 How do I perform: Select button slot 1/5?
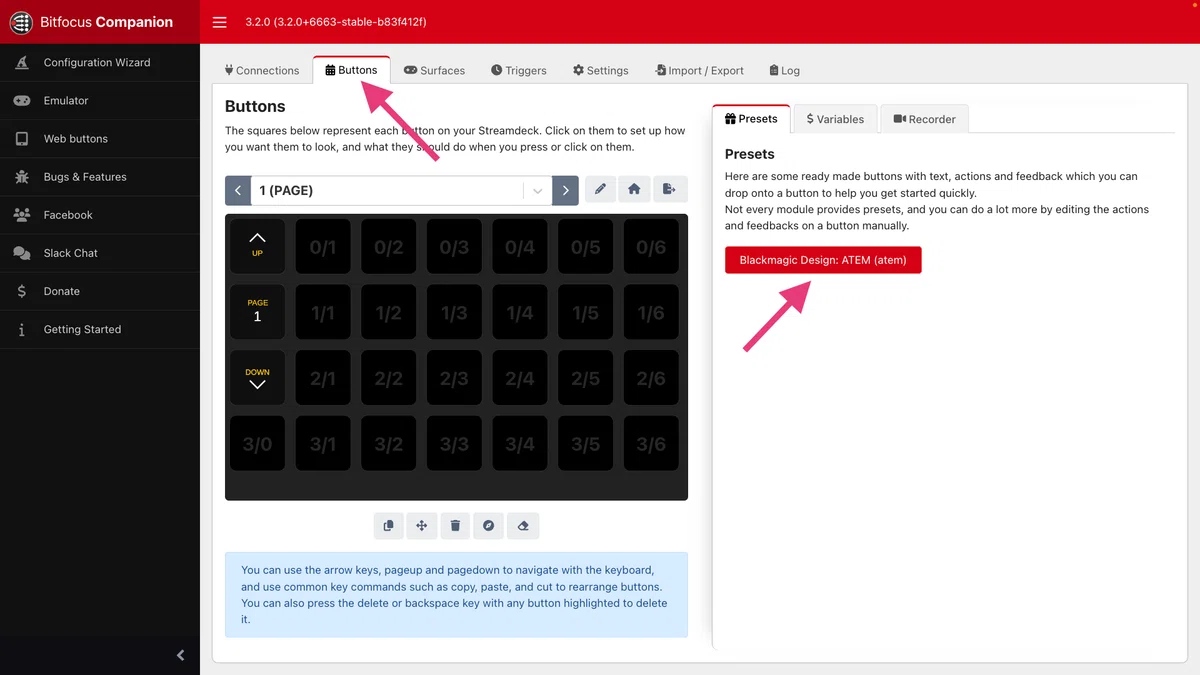(586, 311)
